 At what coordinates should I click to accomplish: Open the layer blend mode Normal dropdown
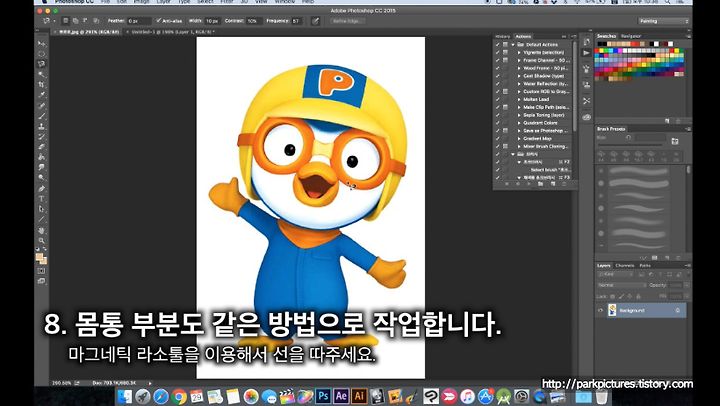[622, 285]
